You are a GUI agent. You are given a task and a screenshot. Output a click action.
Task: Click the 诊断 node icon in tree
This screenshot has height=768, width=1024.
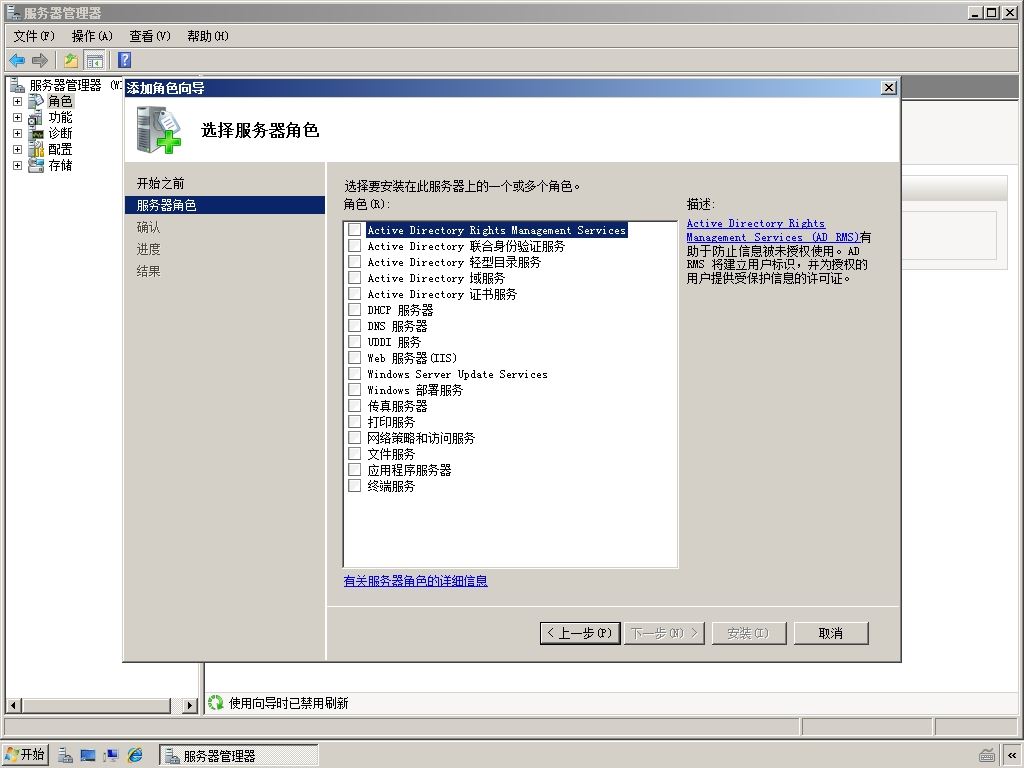[x=36, y=133]
